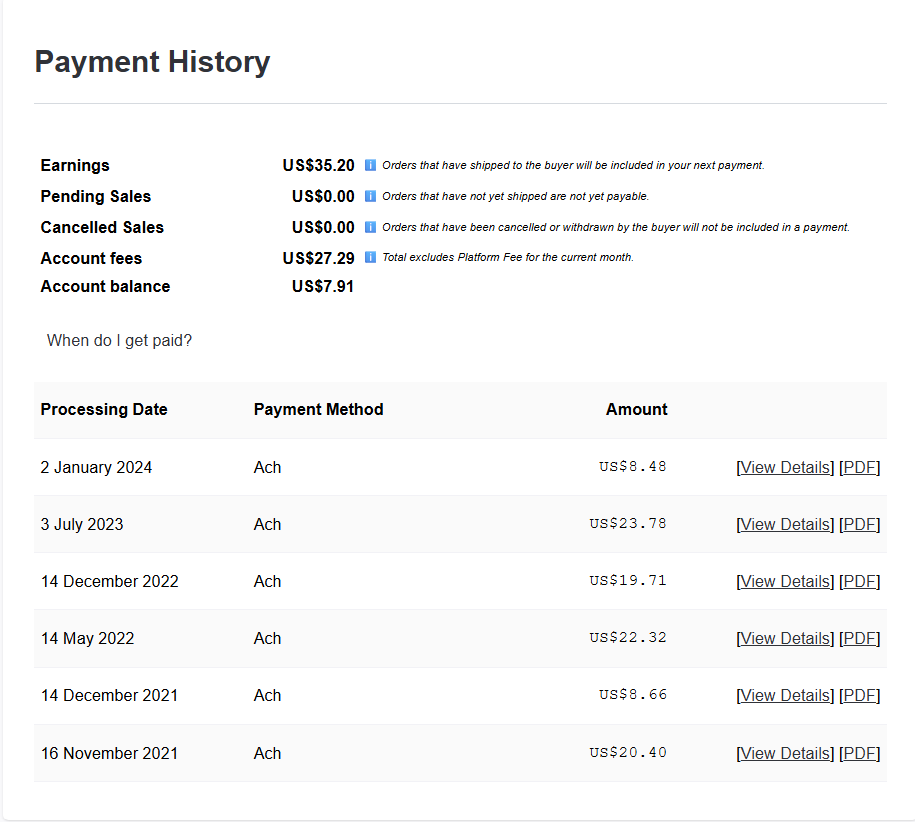Image resolution: width=915 pixels, height=822 pixels.
Task: Click the info icon beside Account fees
Action: coord(370,257)
